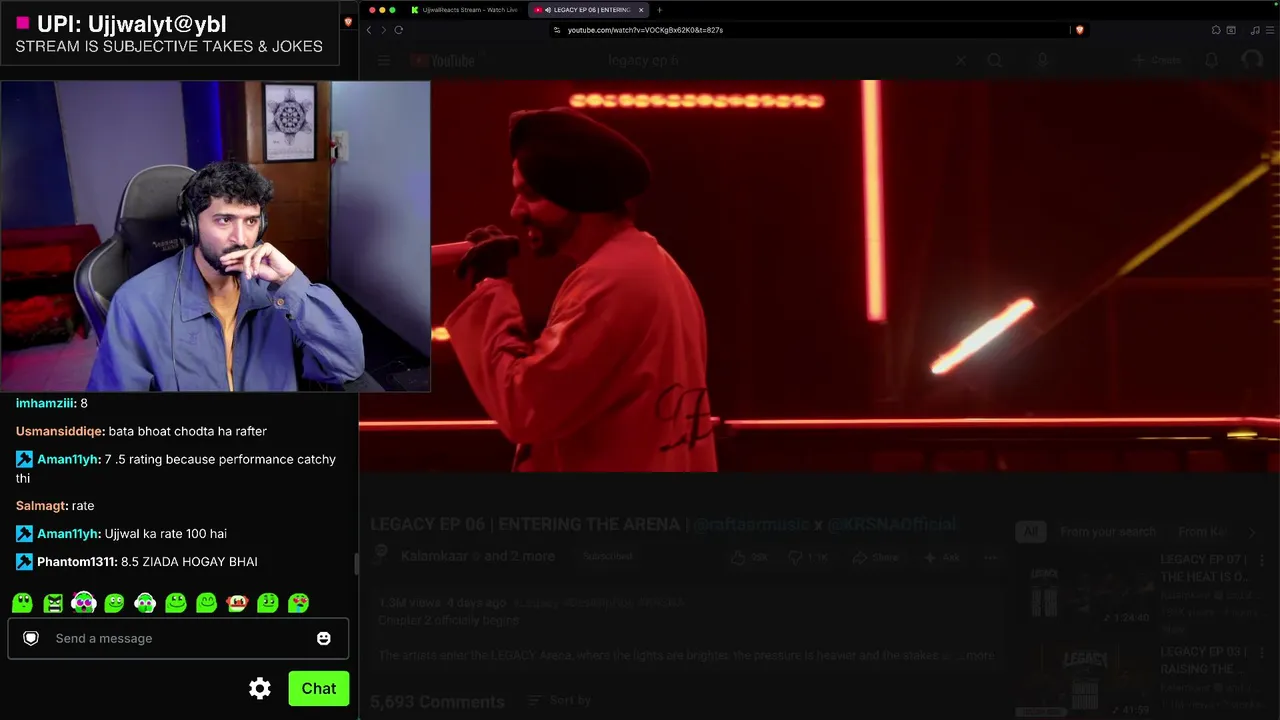Viewport: 1280px width, 720px height.
Task: Dislike the LEGACY EP 06 video
Action: coord(806,557)
